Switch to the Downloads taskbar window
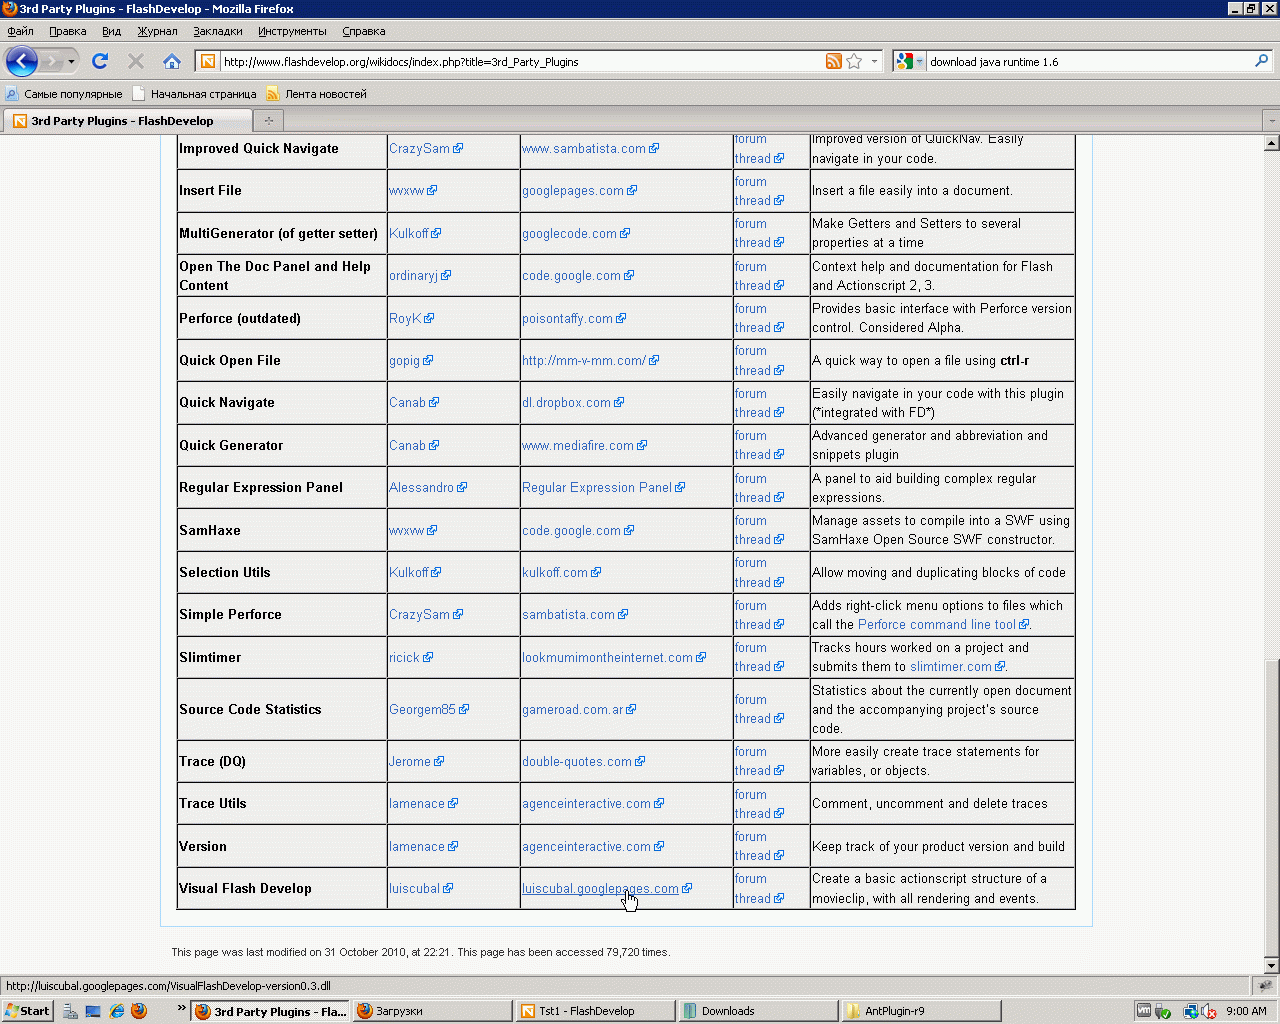This screenshot has height=1024, width=1280. click(758, 1011)
